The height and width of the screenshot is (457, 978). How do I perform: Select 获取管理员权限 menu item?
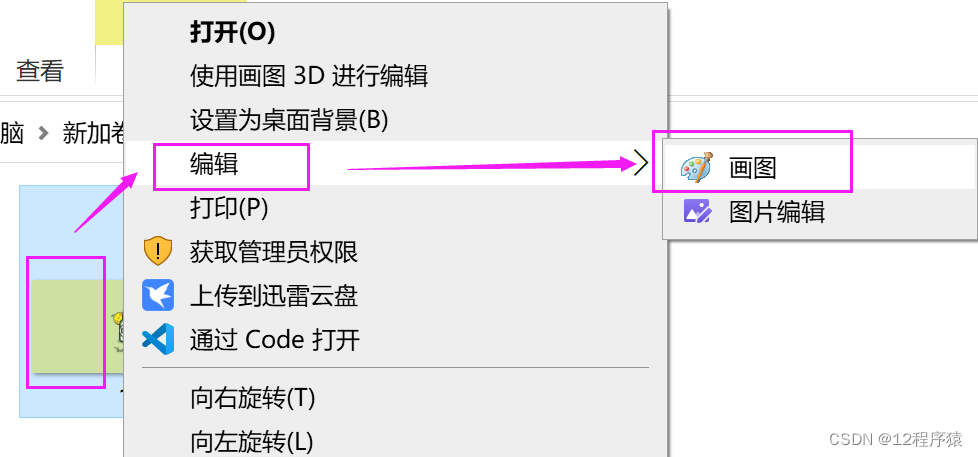[274, 252]
